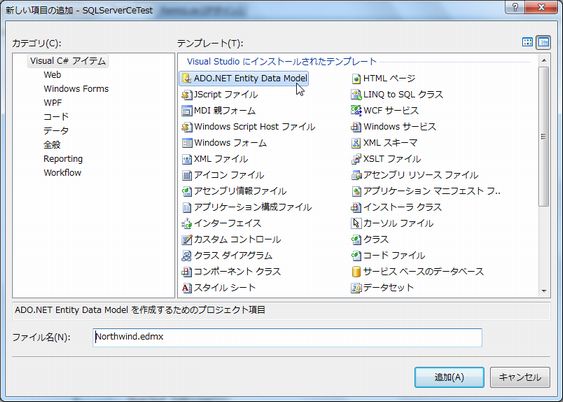Pick the WCF サービス template icon
563x402 pixels.
356,111
